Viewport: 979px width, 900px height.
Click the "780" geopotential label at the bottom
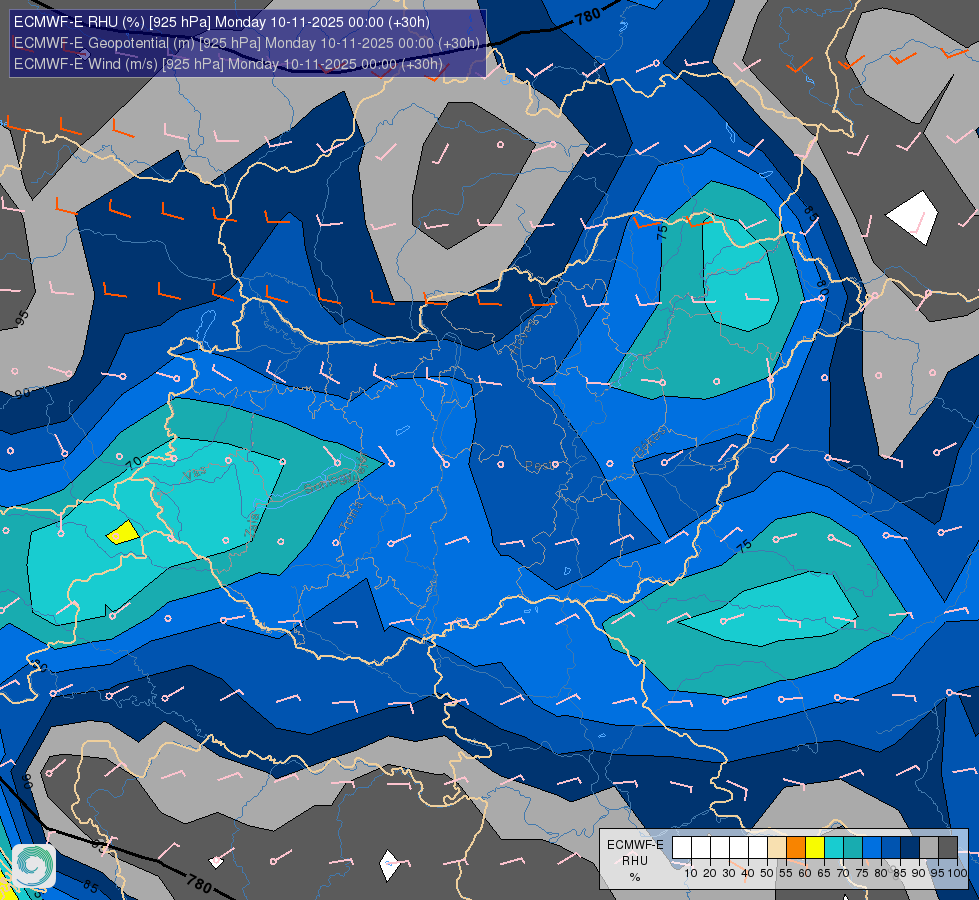point(199,884)
